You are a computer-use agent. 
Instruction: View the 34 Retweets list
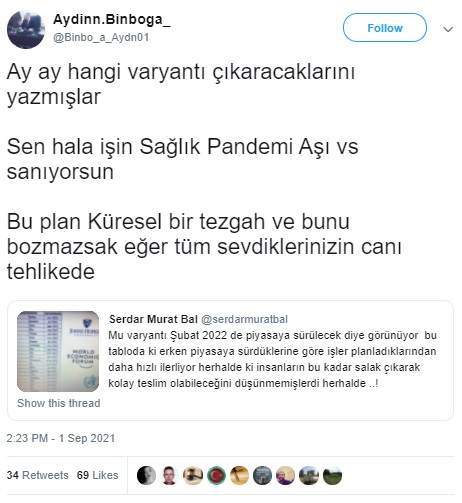click(x=38, y=475)
